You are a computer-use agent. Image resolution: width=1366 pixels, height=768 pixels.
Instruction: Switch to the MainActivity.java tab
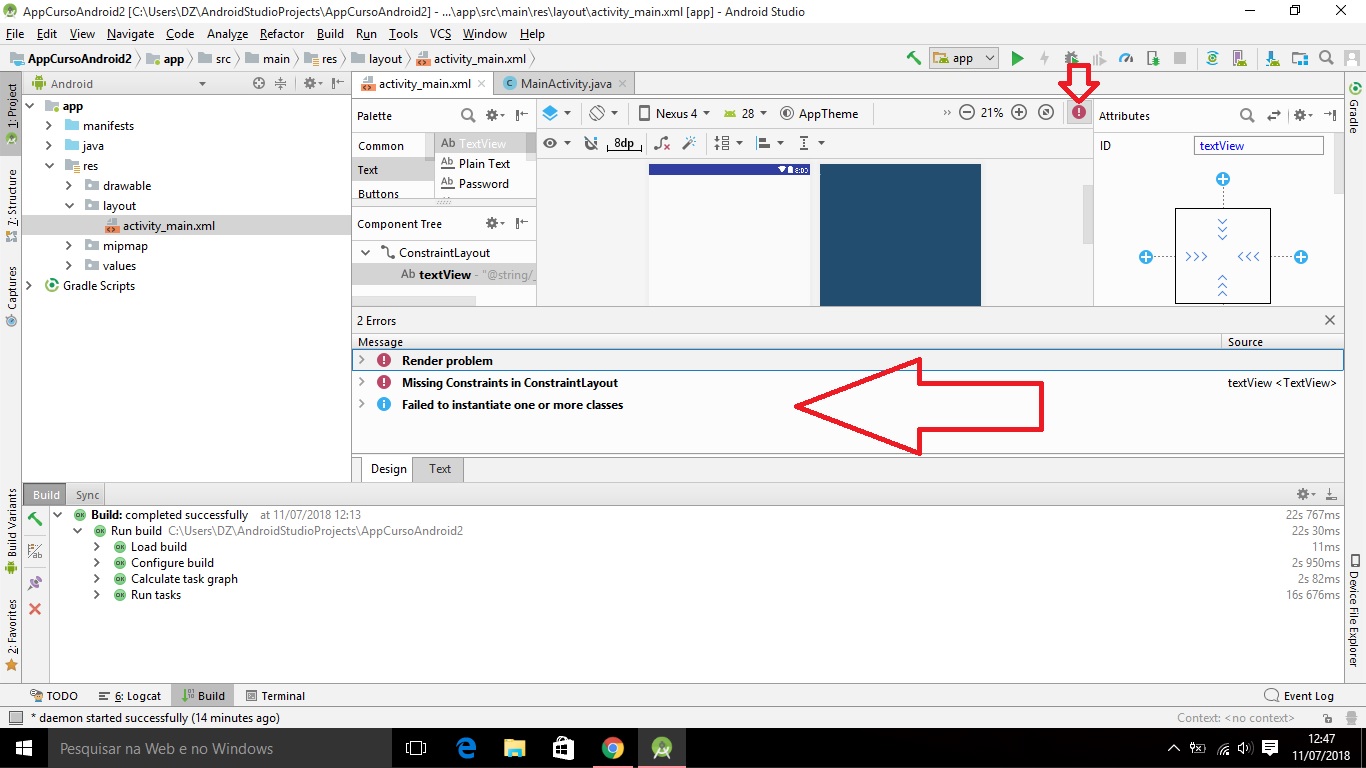(x=566, y=84)
